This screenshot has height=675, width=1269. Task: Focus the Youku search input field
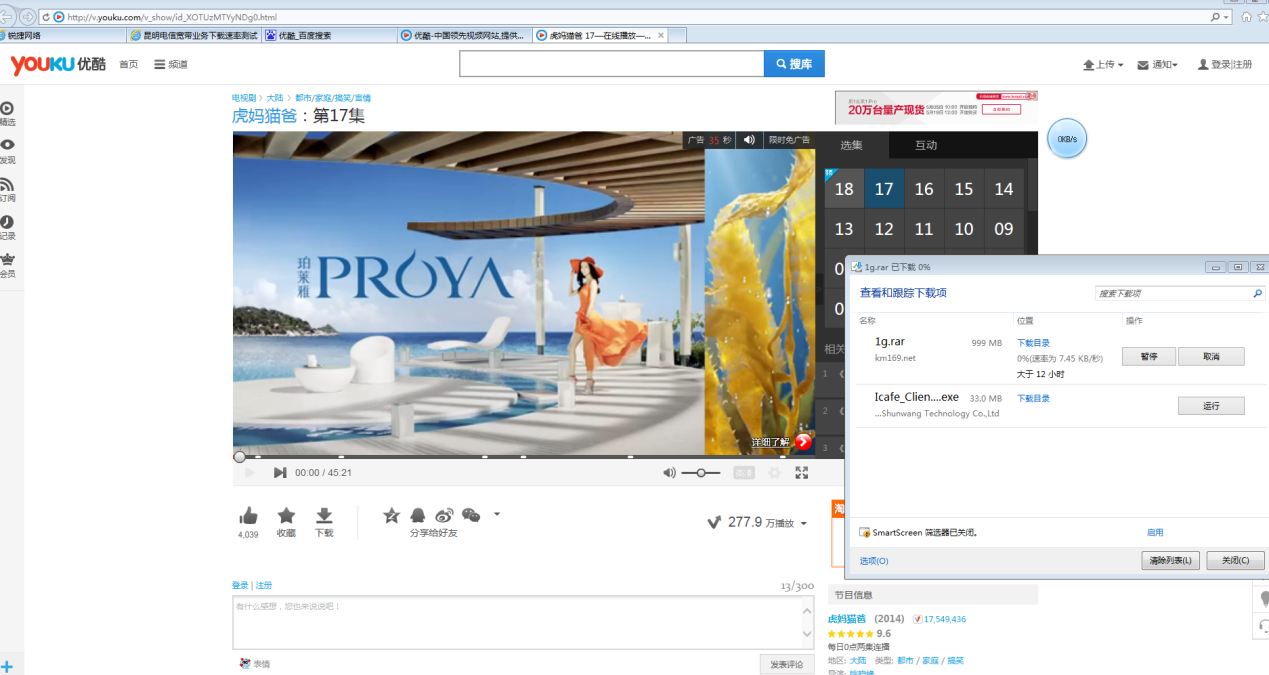612,64
